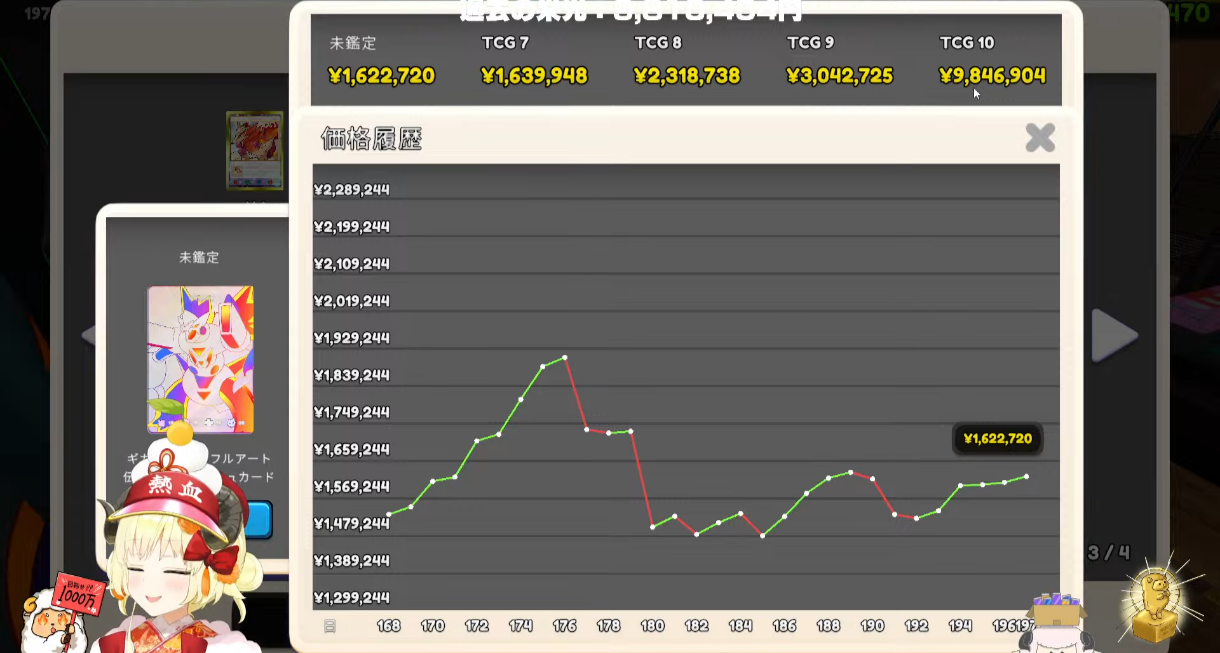Select the card thumbnail at top left

(x=254, y=150)
